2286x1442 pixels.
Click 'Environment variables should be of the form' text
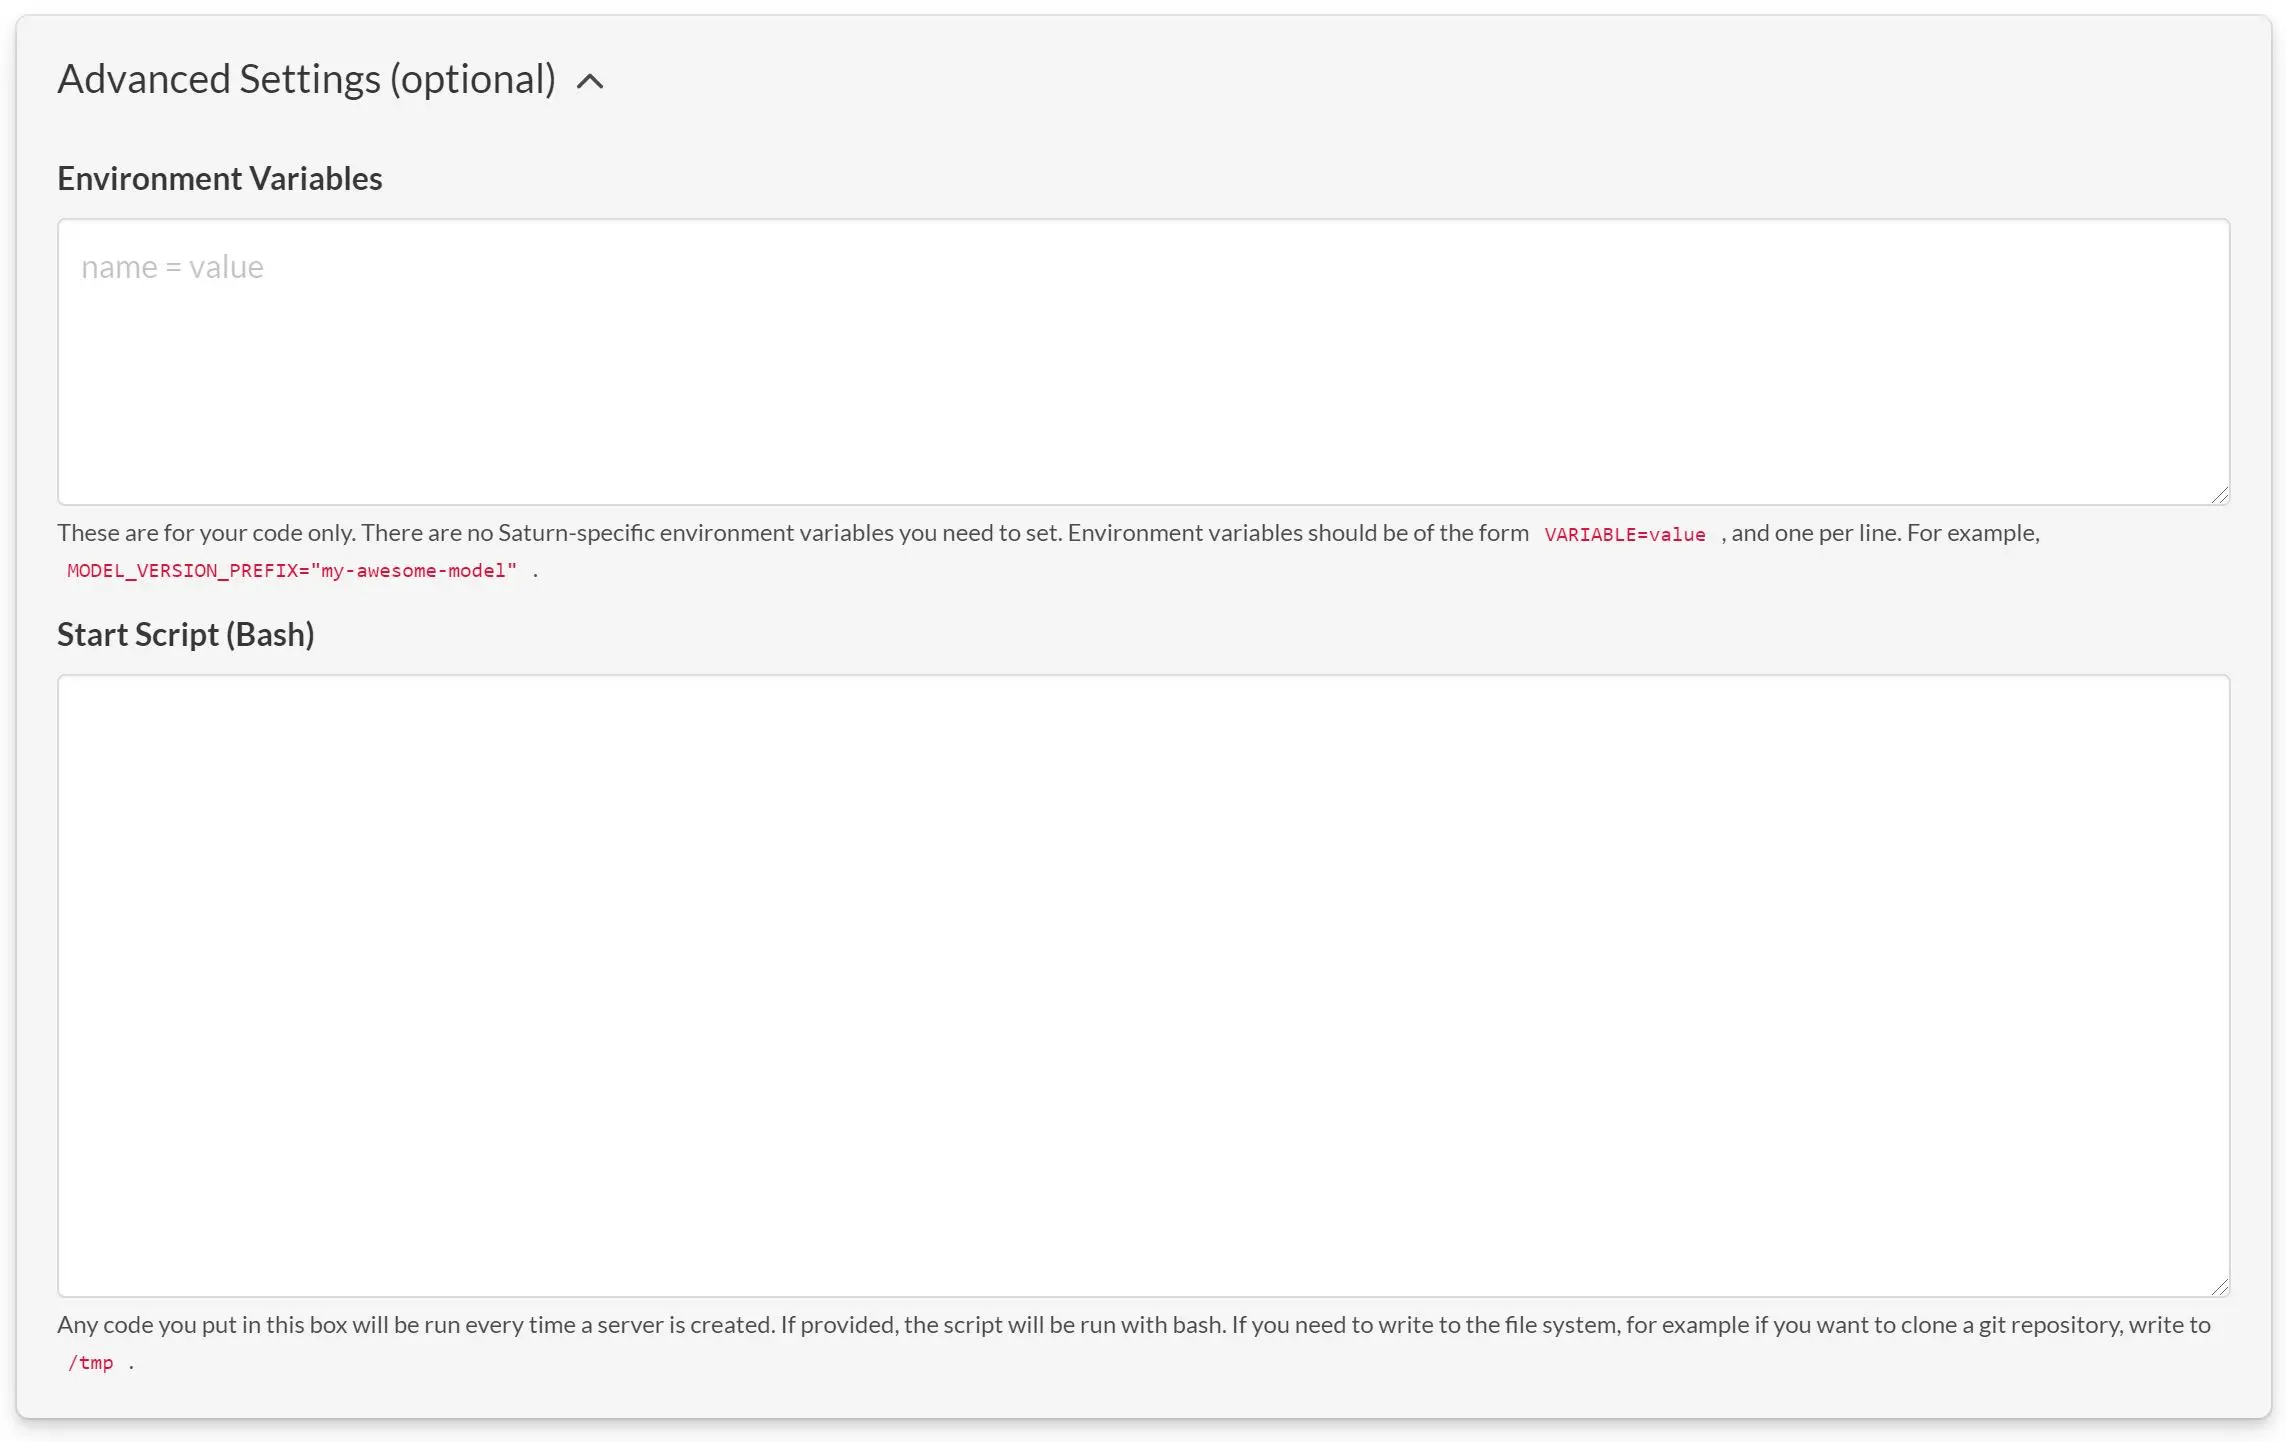[1298, 533]
